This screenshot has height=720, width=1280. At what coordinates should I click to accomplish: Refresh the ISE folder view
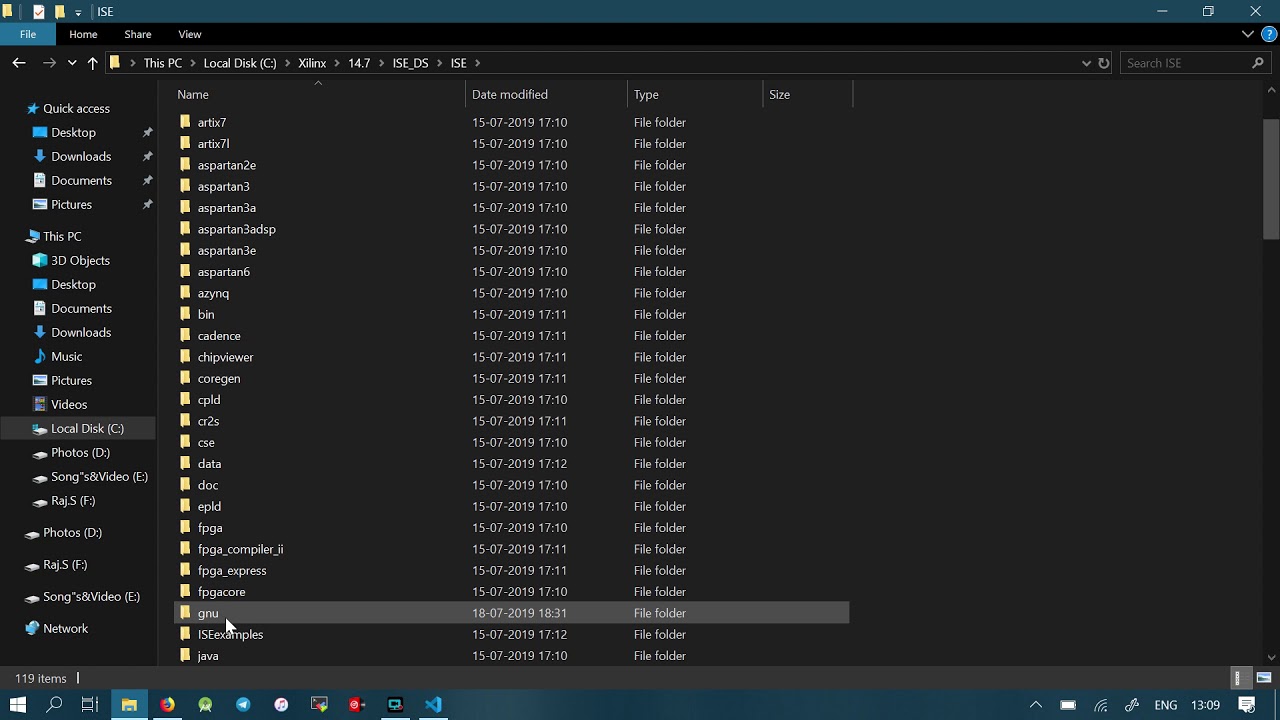tap(1104, 63)
